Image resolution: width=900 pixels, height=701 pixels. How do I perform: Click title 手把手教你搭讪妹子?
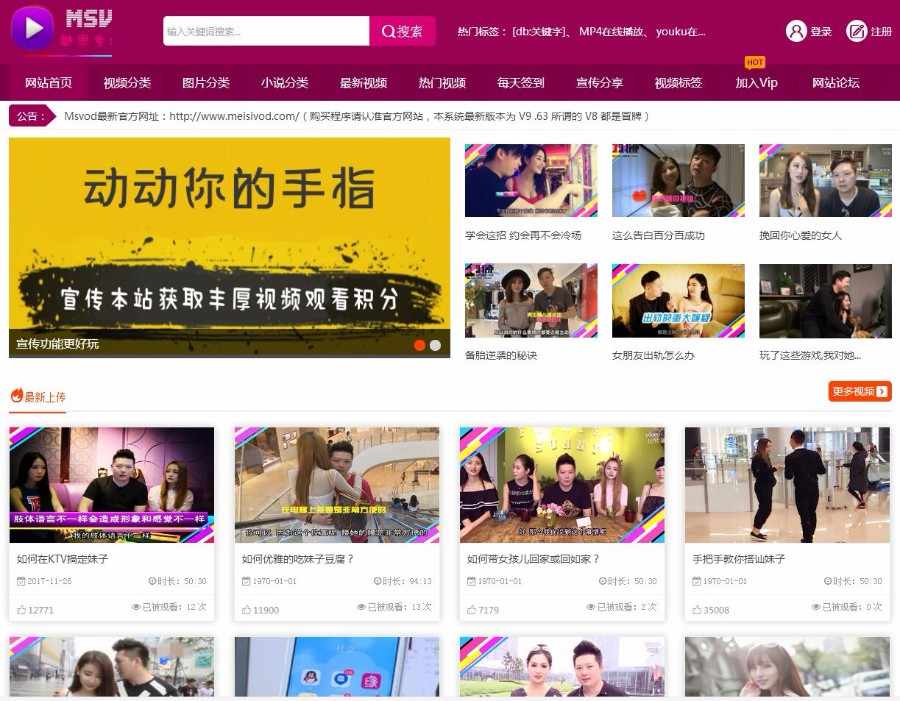click(x=738, y=559)
